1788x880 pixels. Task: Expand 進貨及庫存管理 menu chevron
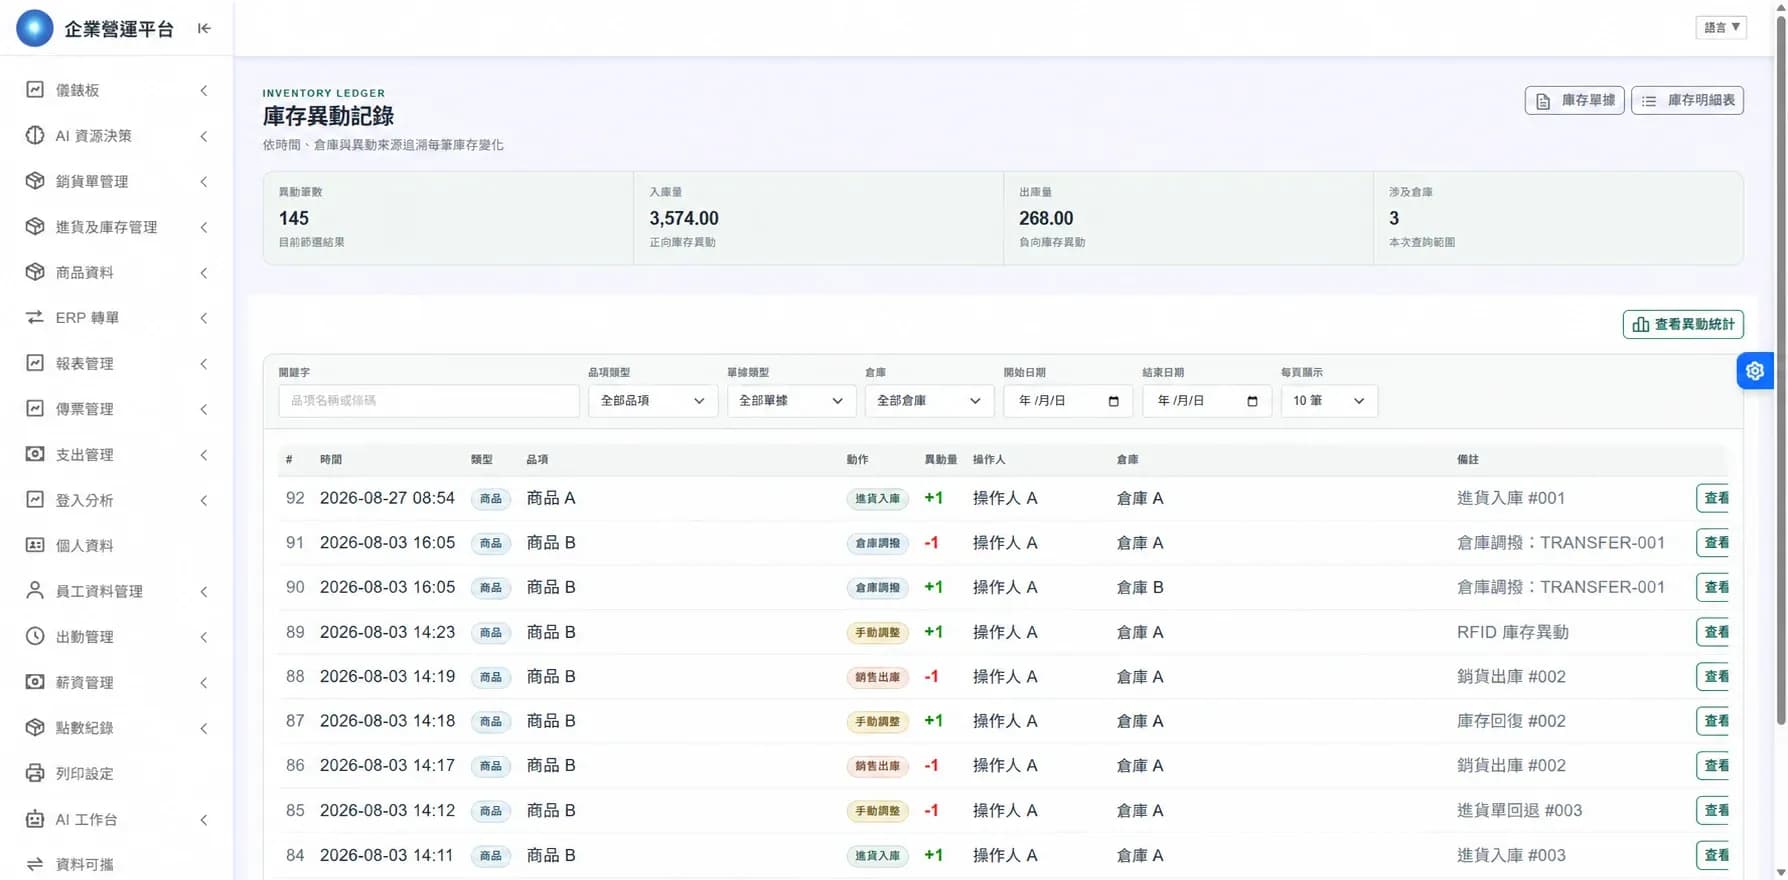click(x=204, y=227)
